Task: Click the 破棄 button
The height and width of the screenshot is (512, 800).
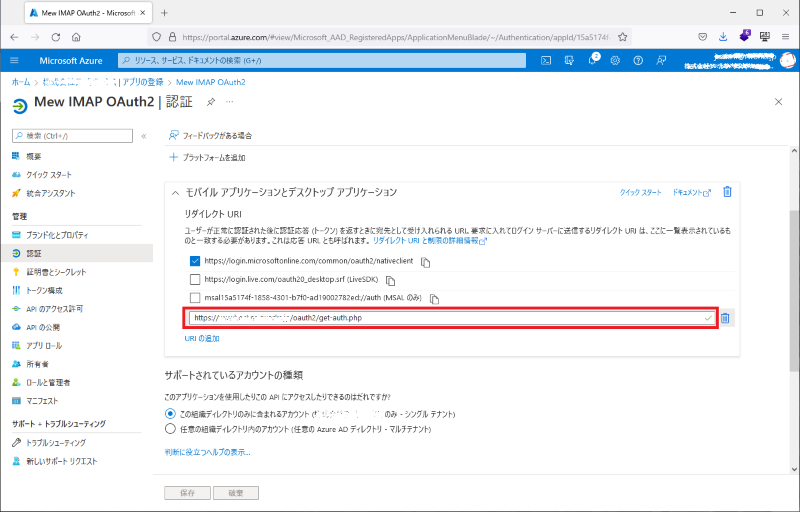Action: tap(236, 493)
